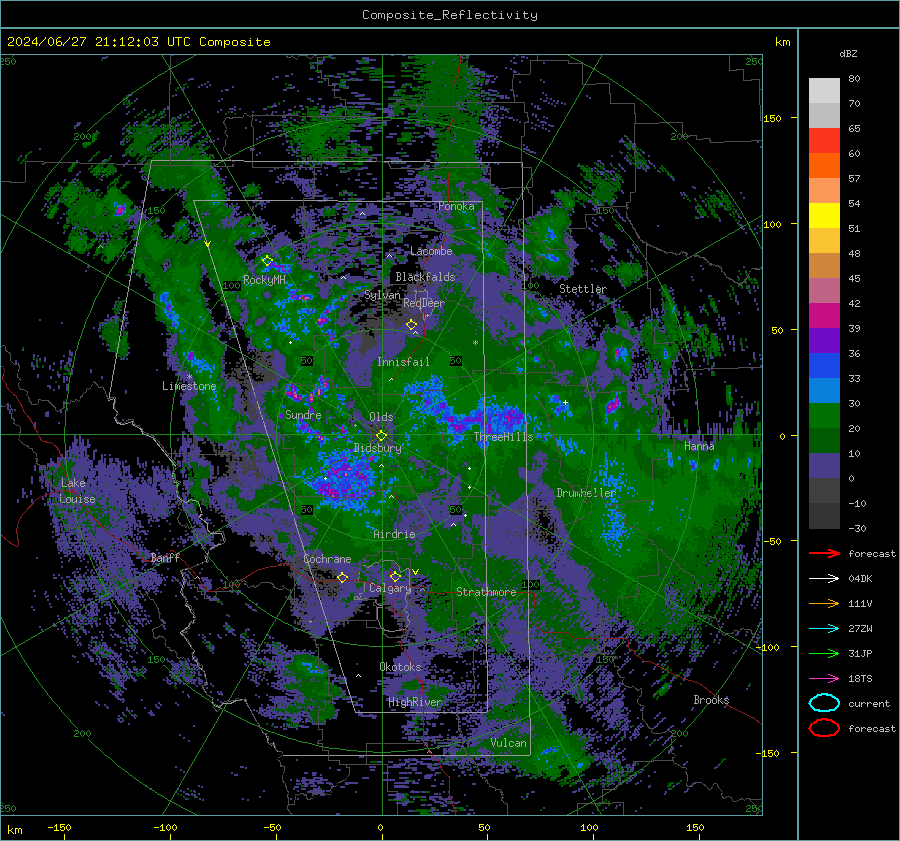Click the ThreeHills label
900x841 pixels.
(x=503, y=437)
